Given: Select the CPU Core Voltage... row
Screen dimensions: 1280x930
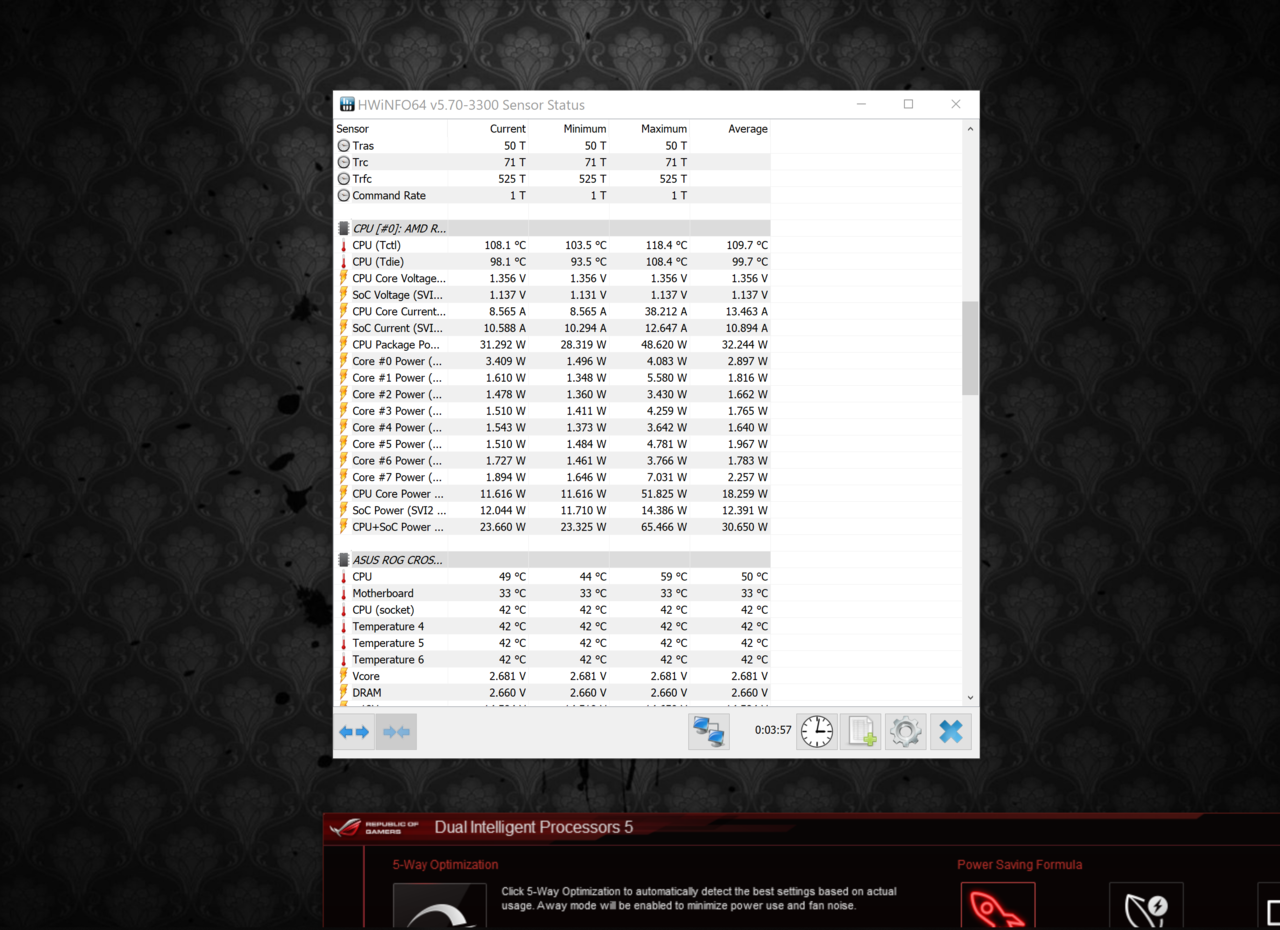Looking at the screenshot, I should coord(552,278).
